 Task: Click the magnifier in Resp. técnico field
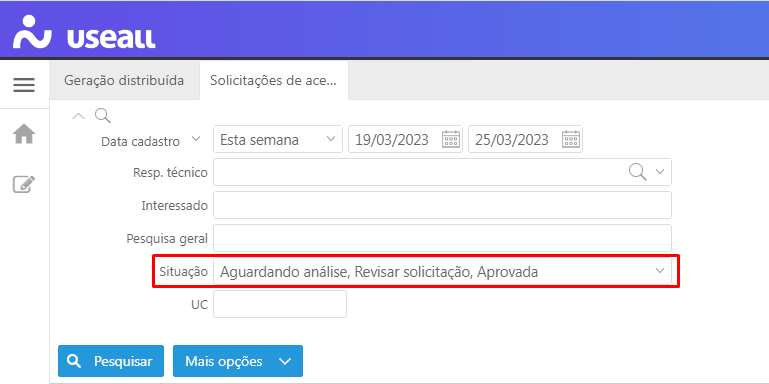(637, 172)
